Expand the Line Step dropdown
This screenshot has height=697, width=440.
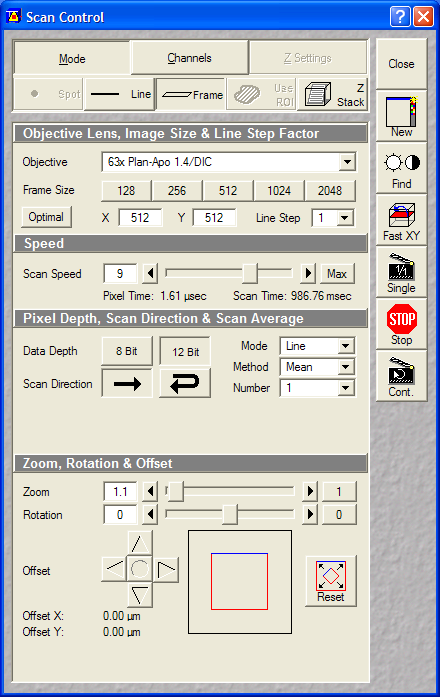point(344,218)
